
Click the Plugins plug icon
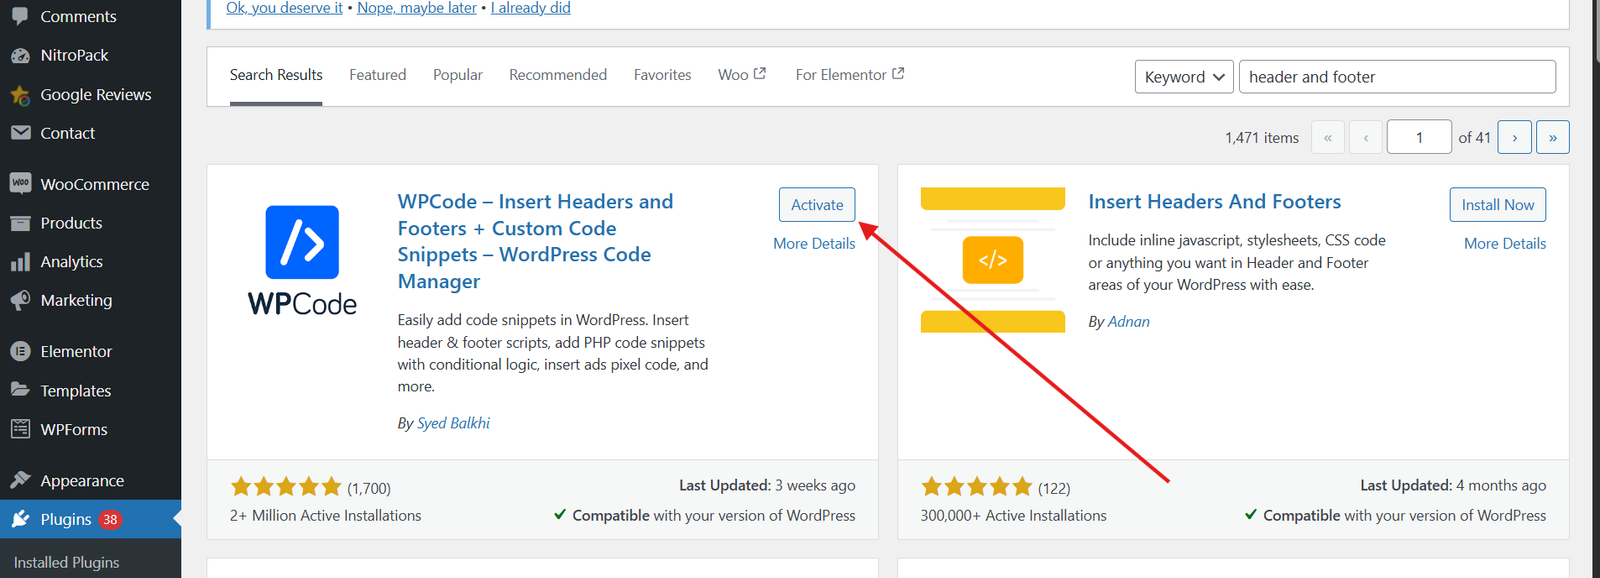point(20,519)
